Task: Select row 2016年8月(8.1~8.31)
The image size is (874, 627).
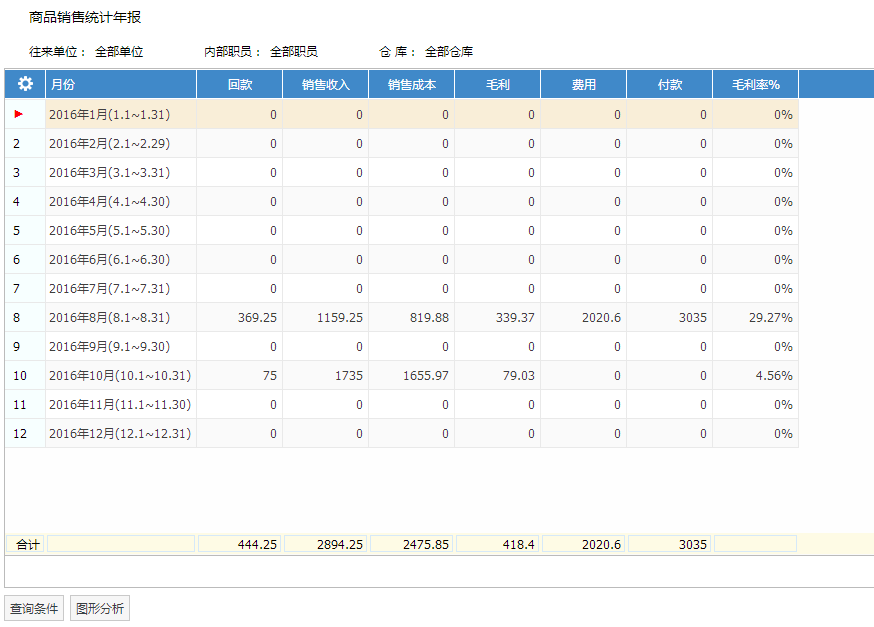Action: 402,317
